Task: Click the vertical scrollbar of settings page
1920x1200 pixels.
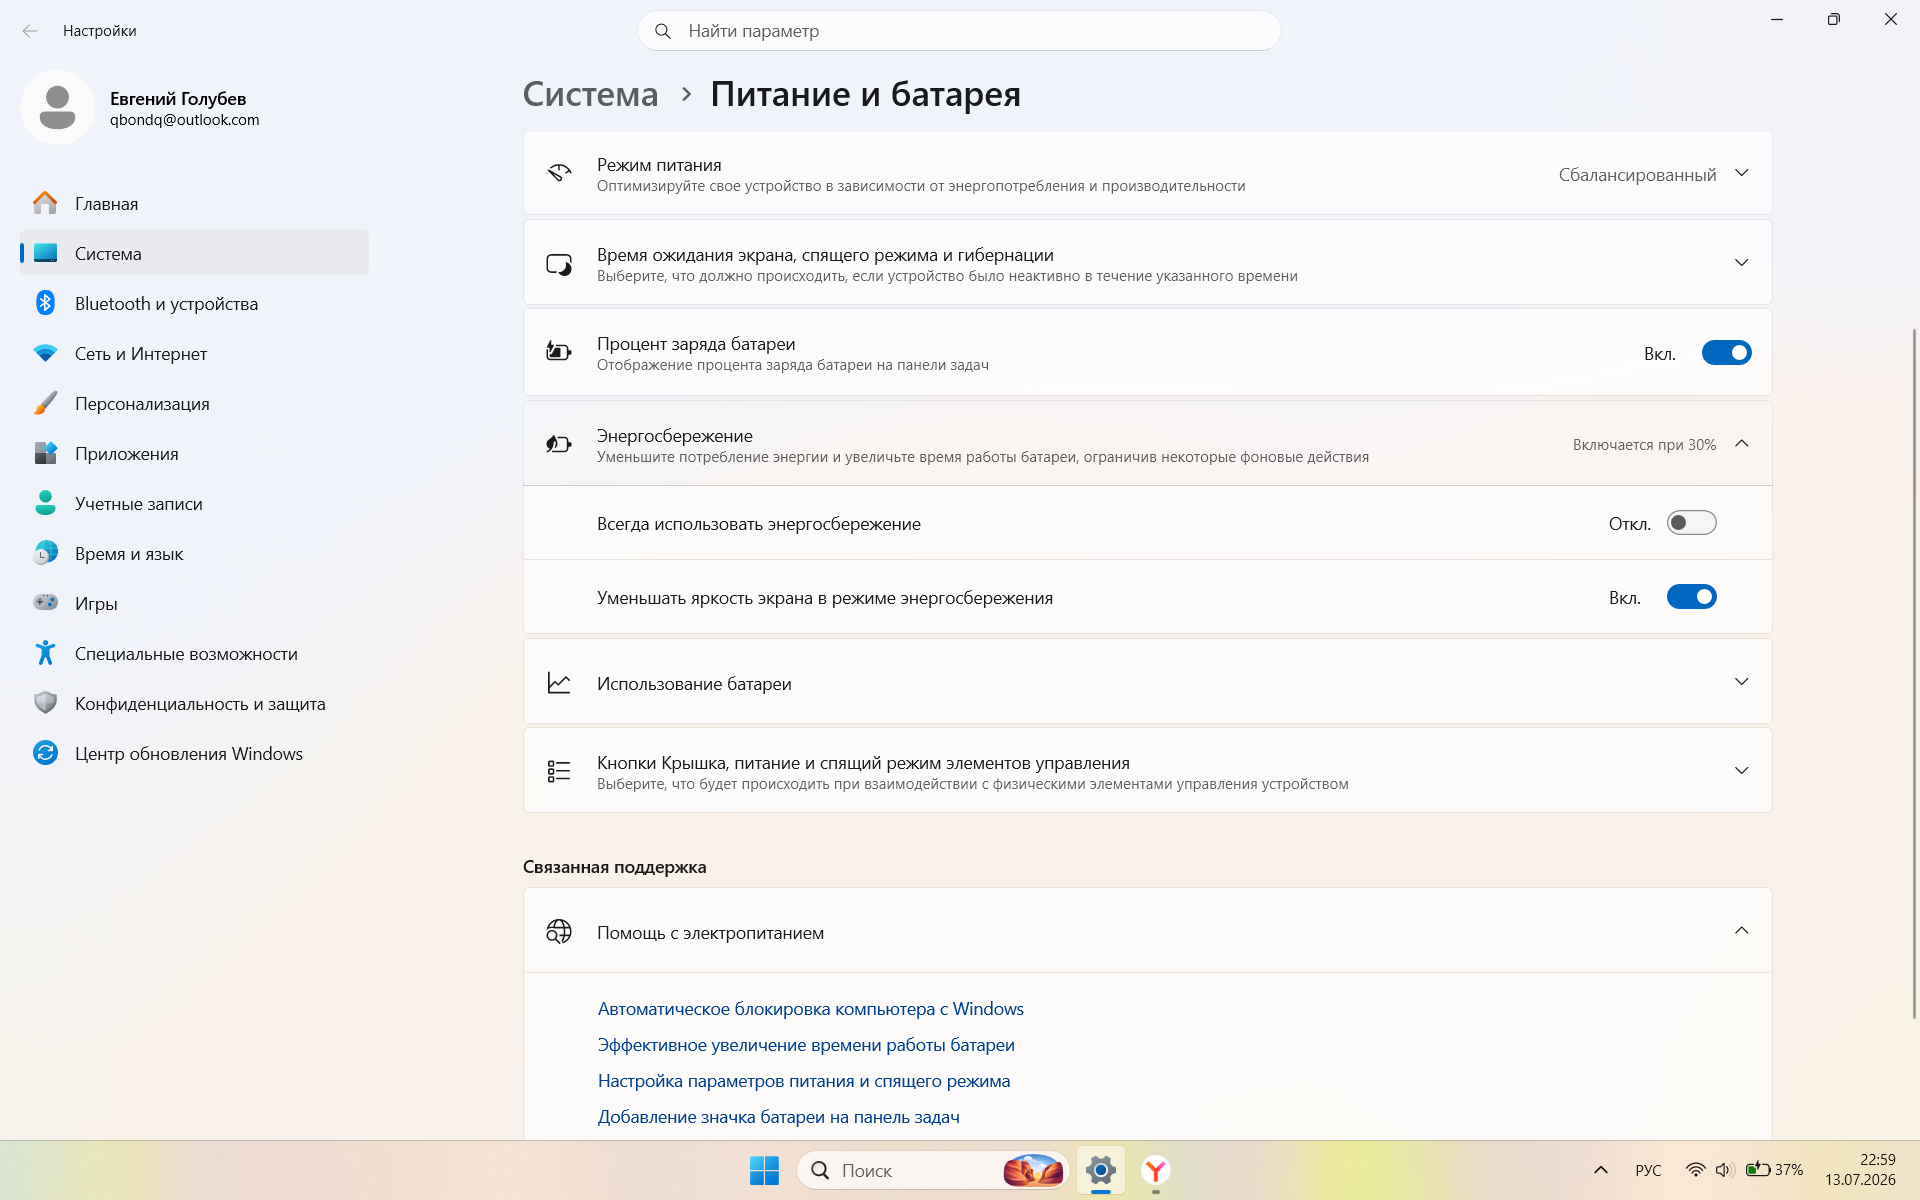Action: pyautogui.click(x=1914, y=673)
